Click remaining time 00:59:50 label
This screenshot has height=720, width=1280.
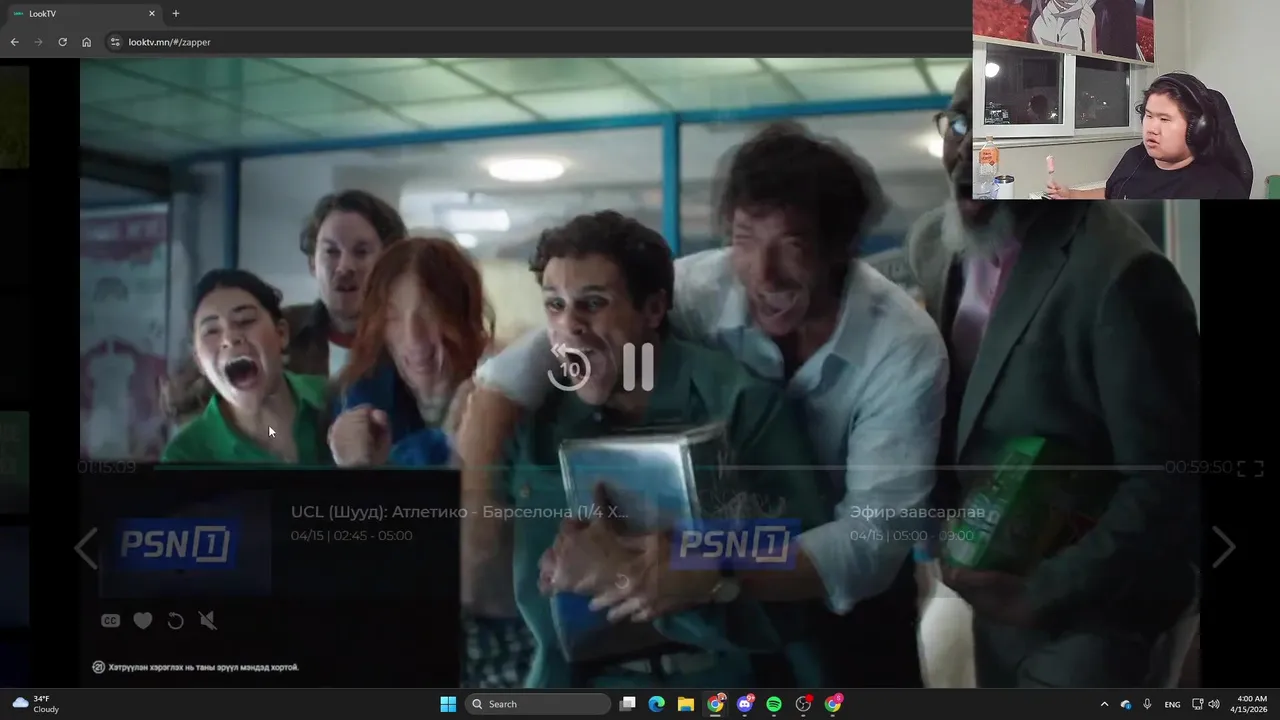[x=1198, y=467]
